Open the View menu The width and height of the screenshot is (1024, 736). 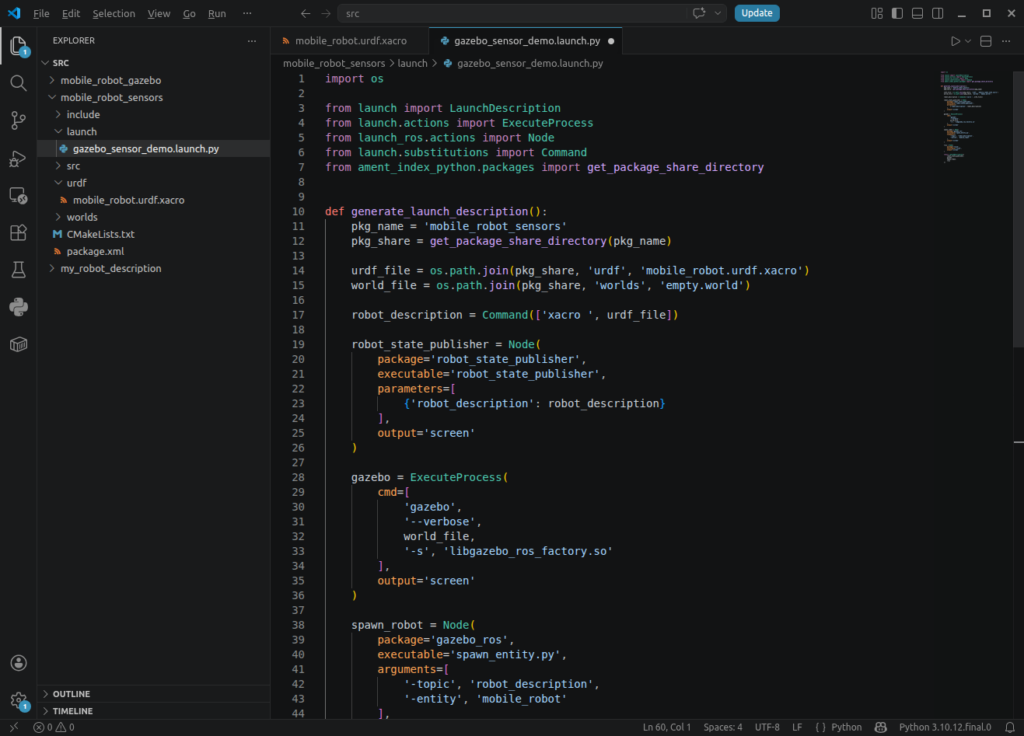(159, 13)
